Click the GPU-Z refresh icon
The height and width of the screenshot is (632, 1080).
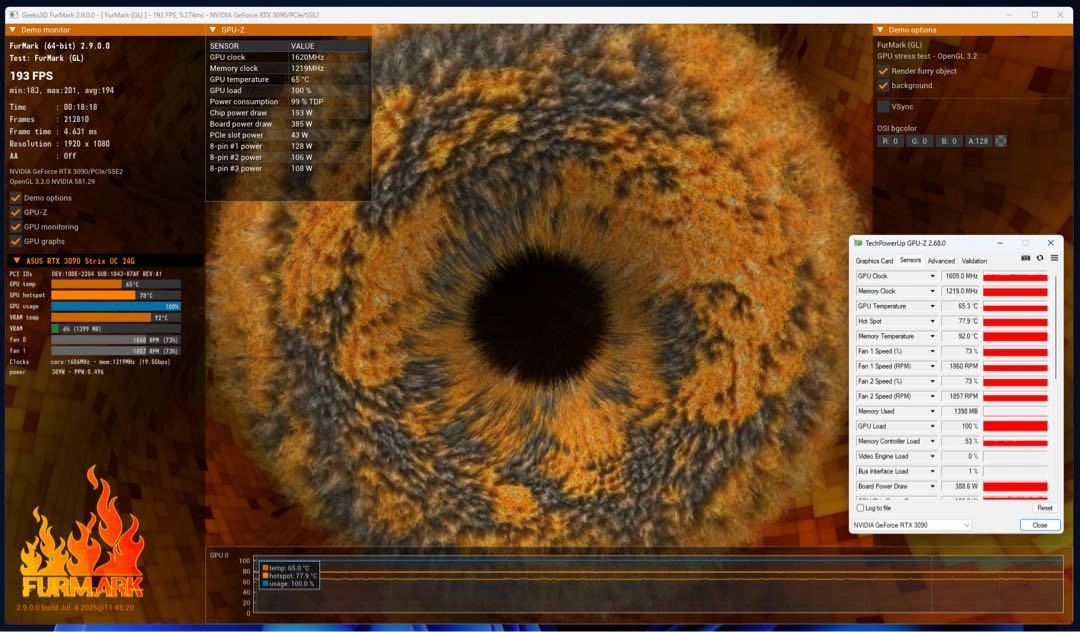point(1040,258)
